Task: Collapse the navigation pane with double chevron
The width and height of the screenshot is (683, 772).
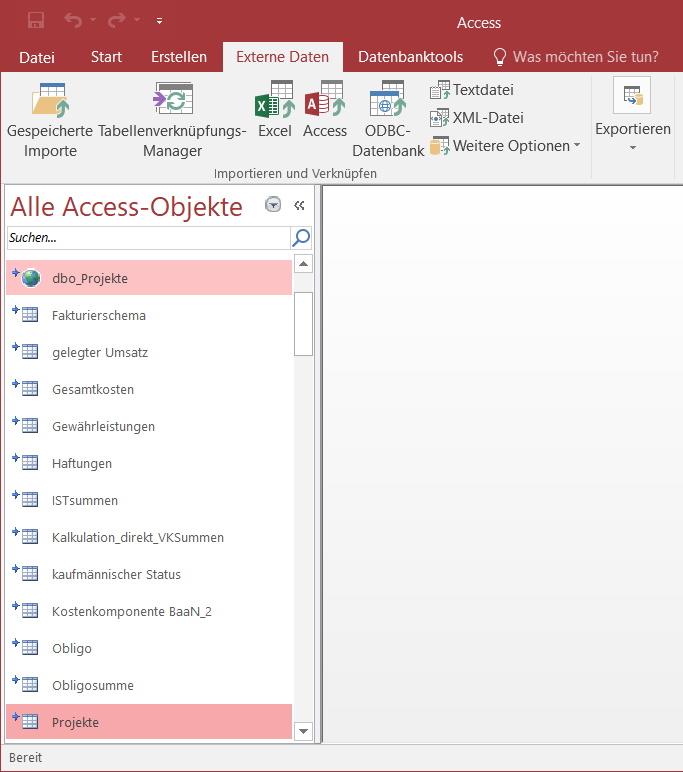Action: coord(299,205)
